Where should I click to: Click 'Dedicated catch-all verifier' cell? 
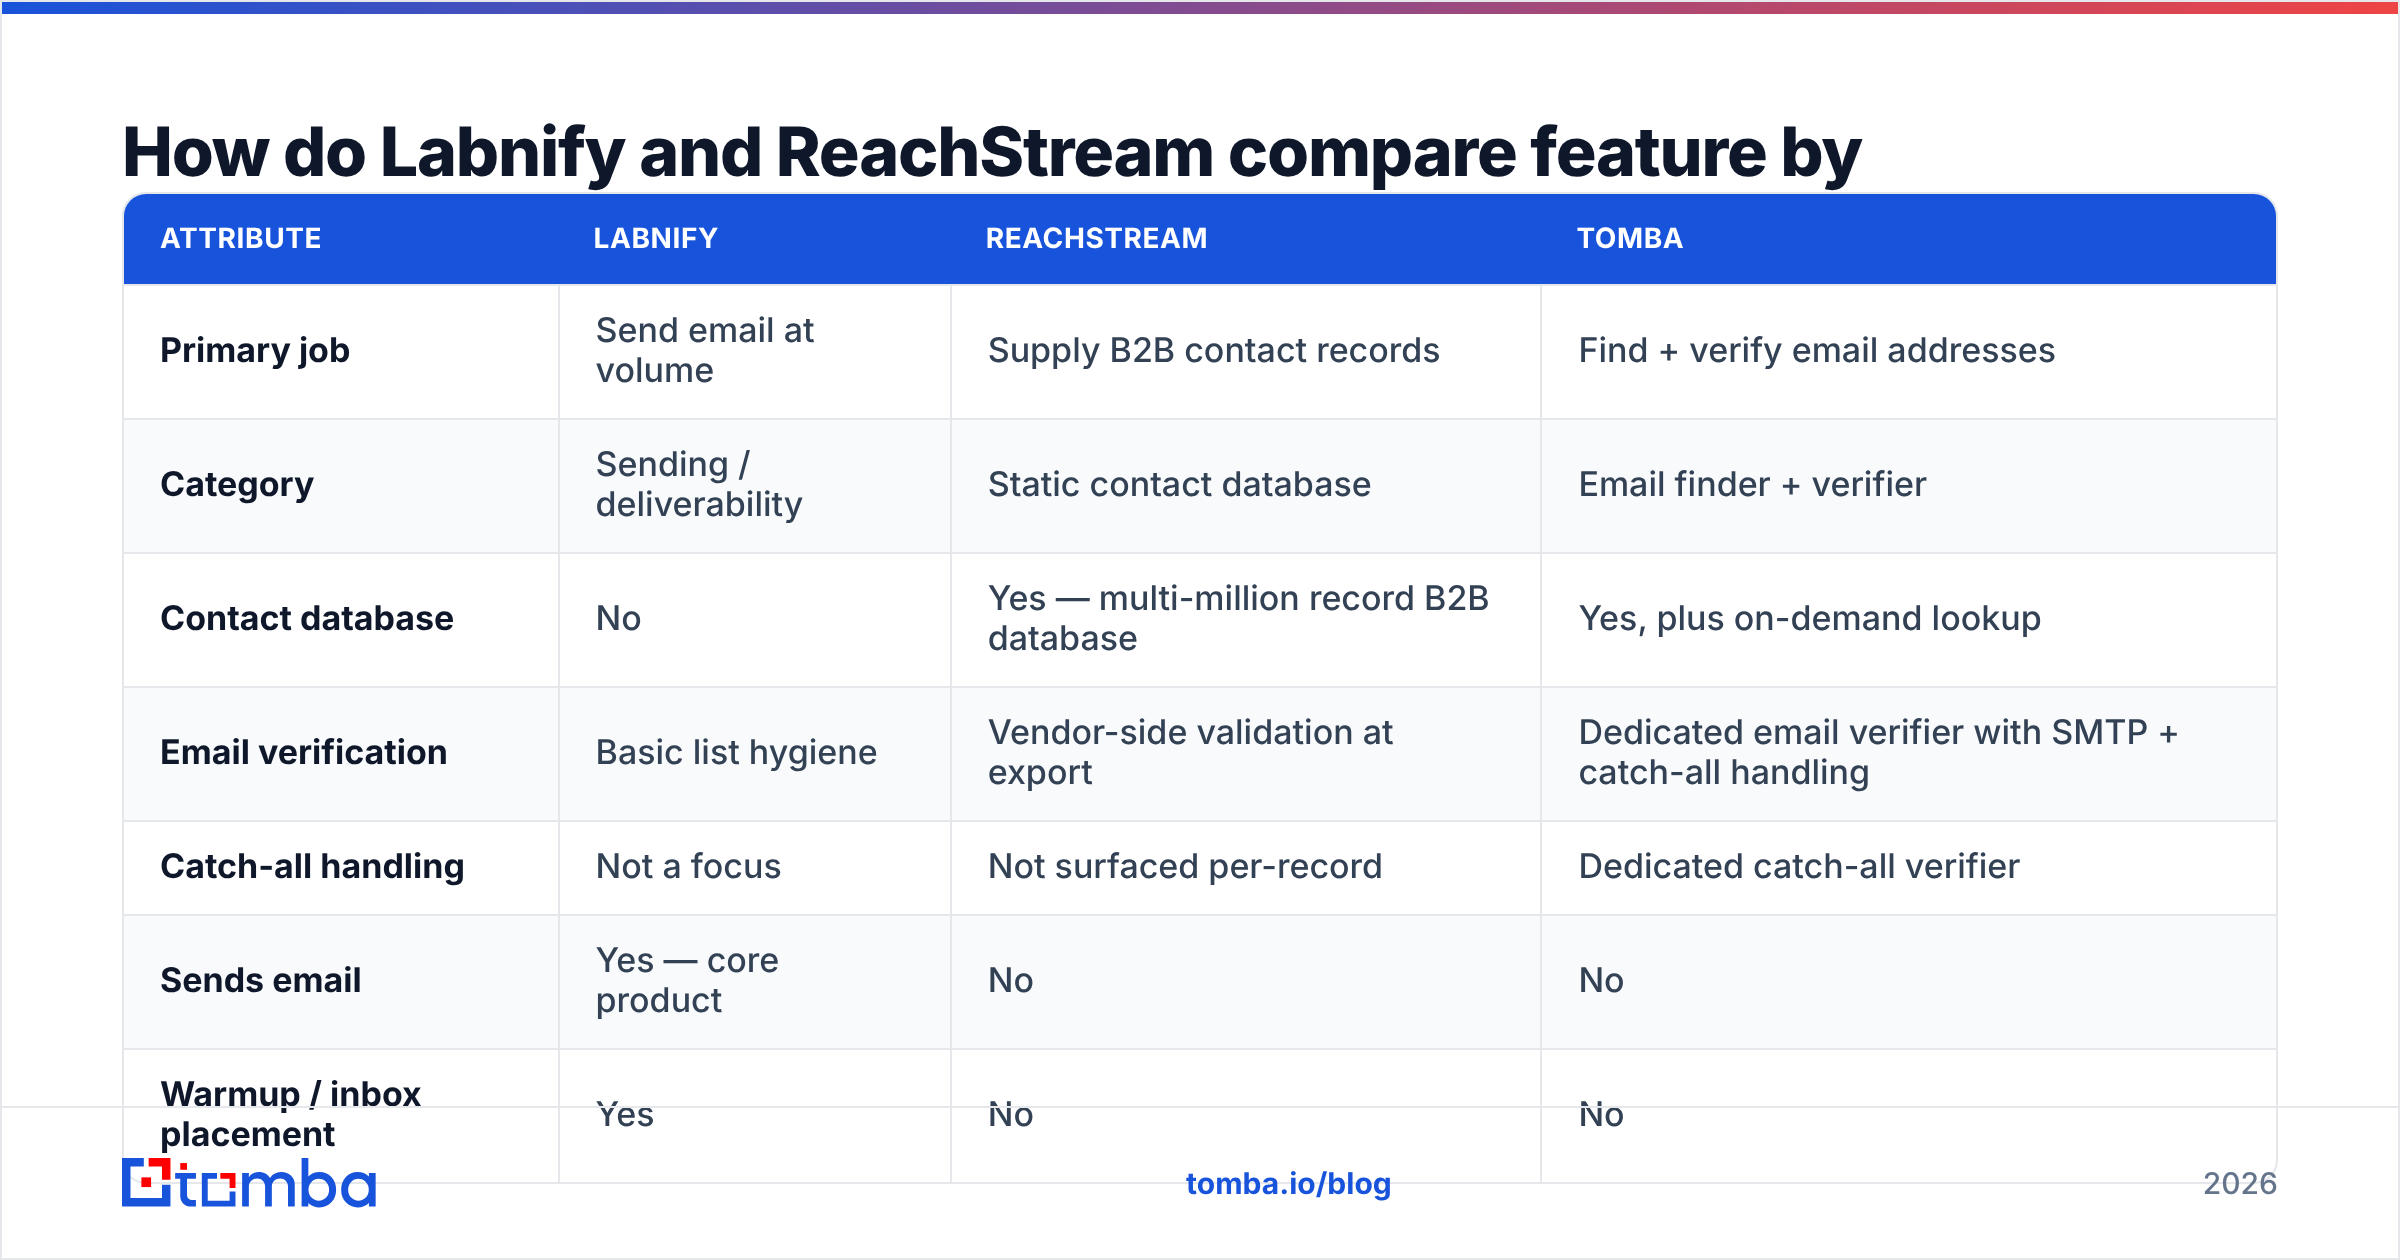[x=1799, y=866]
